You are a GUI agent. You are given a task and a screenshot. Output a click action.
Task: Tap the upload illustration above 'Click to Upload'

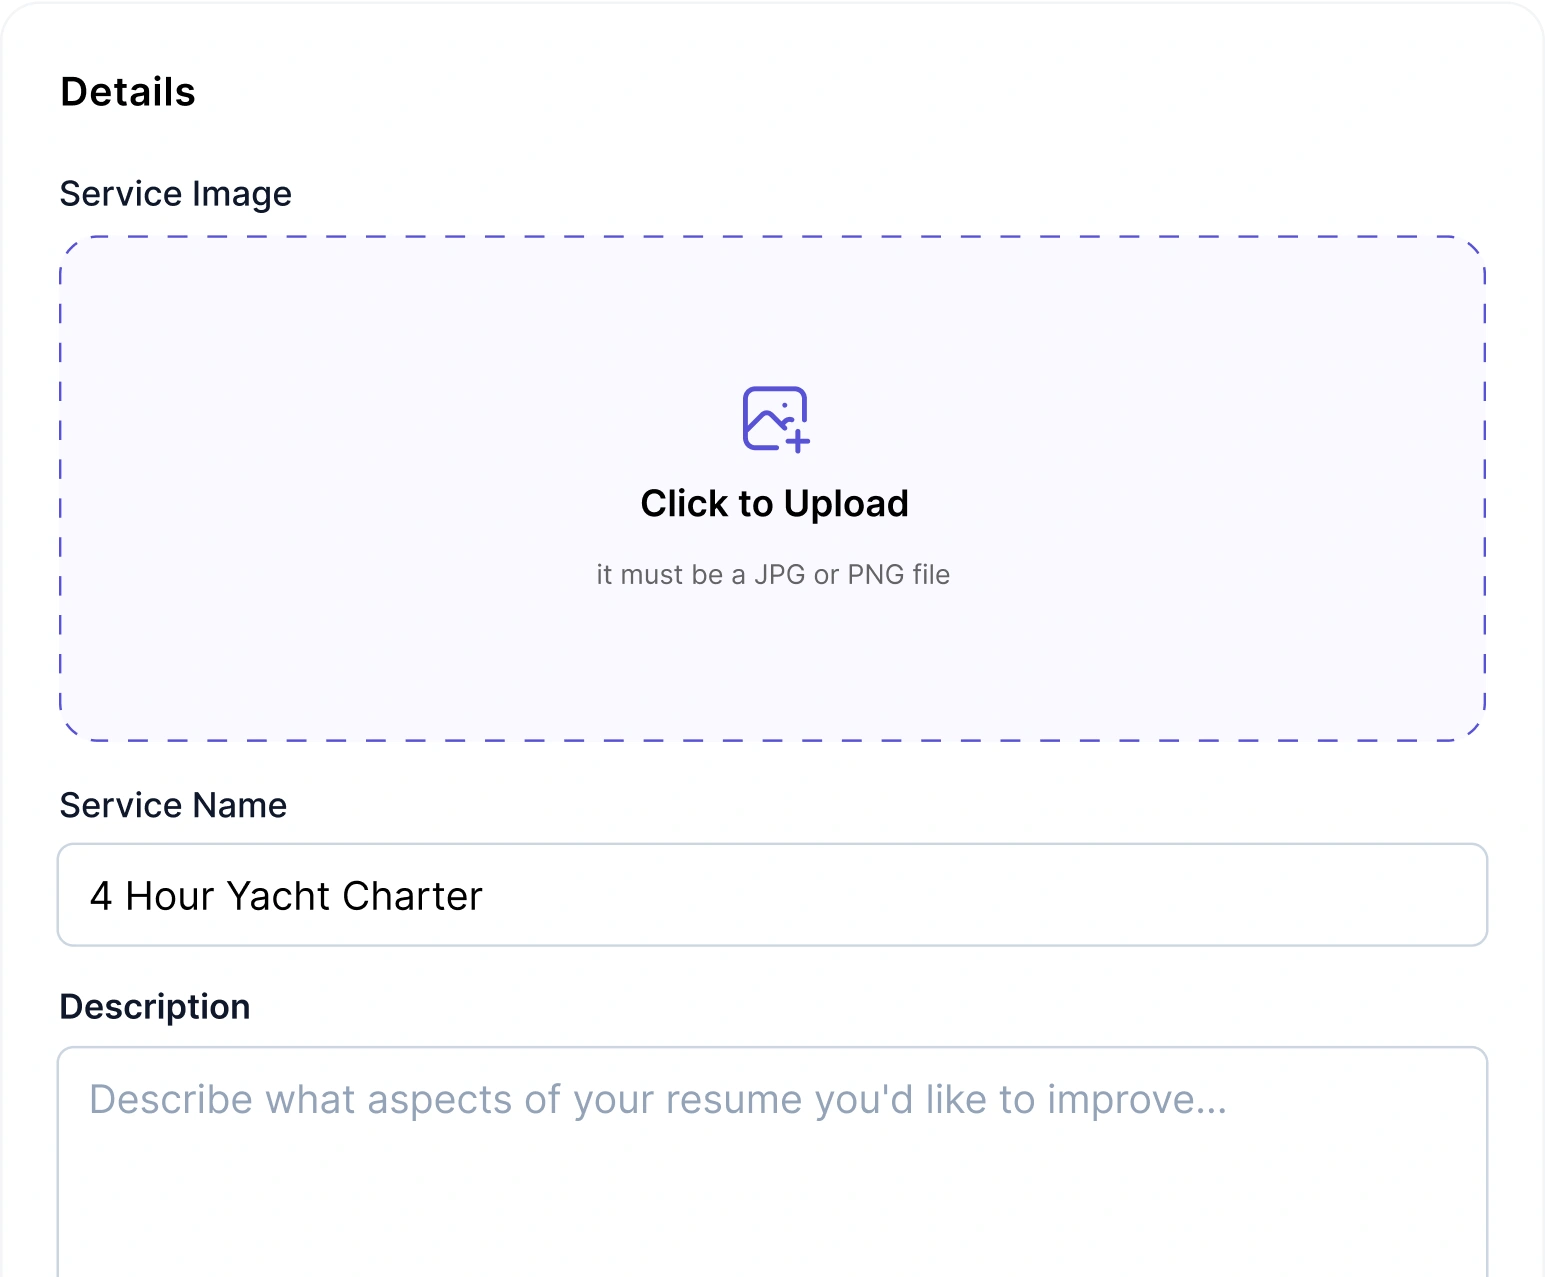[x=773, y=418]
